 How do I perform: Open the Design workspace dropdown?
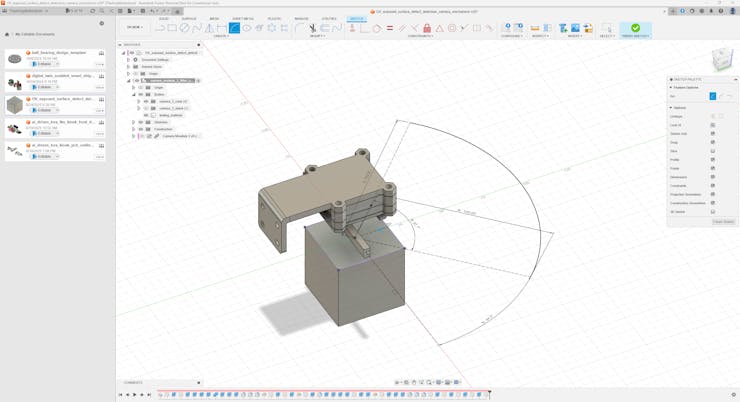coord(134,27)
